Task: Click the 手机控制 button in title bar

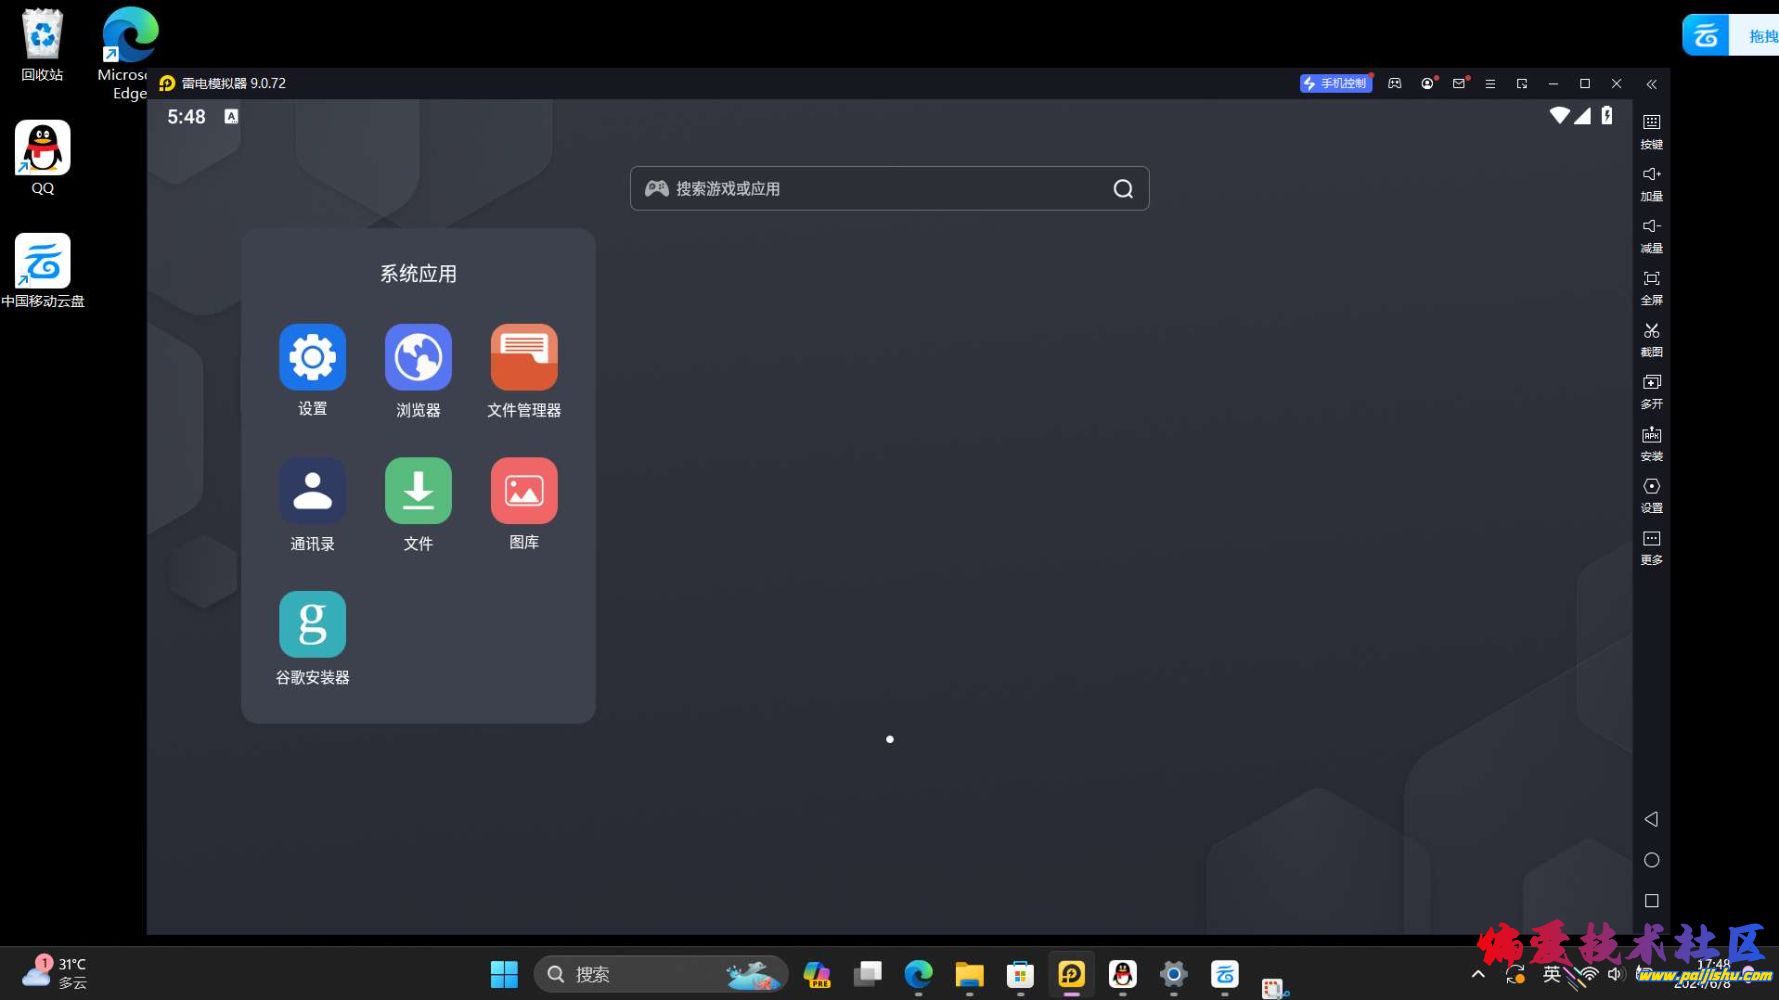Action: 1335,83
